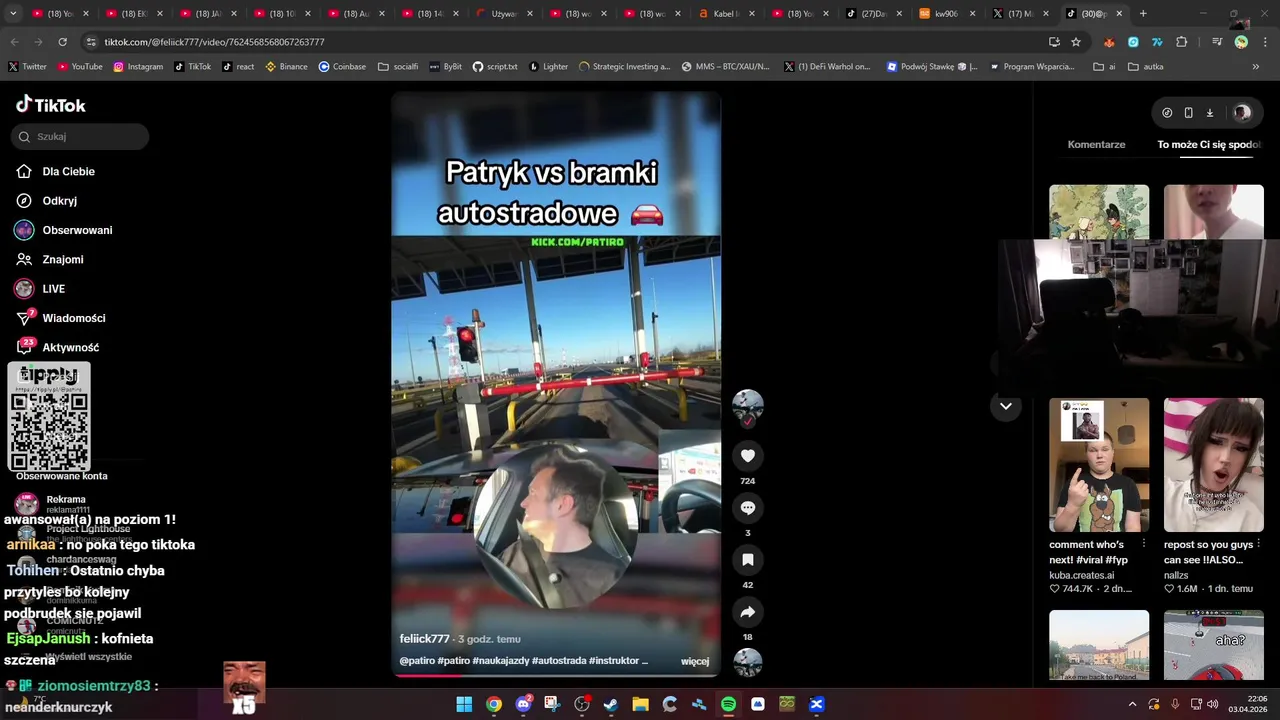Open Znajomi page
The width and height of the screenshot is (1280, 720).
pyautogui.click(x=62, y=259)
